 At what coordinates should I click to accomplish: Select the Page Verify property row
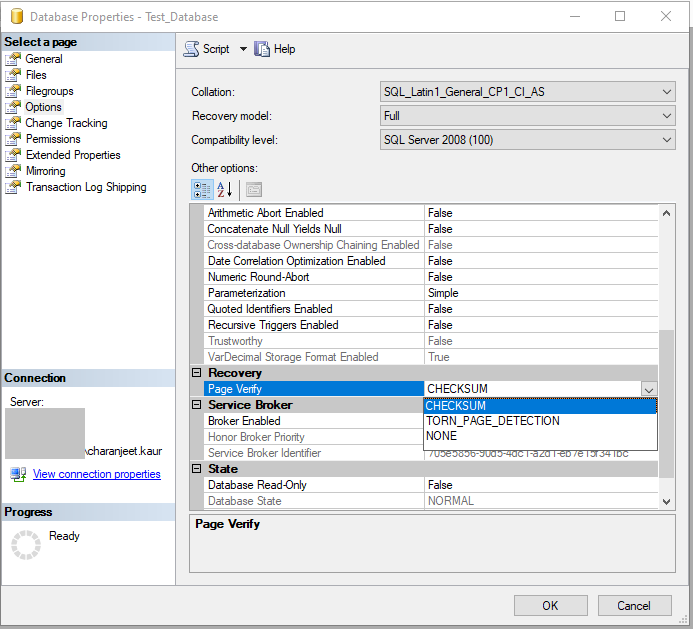[313, 389]
